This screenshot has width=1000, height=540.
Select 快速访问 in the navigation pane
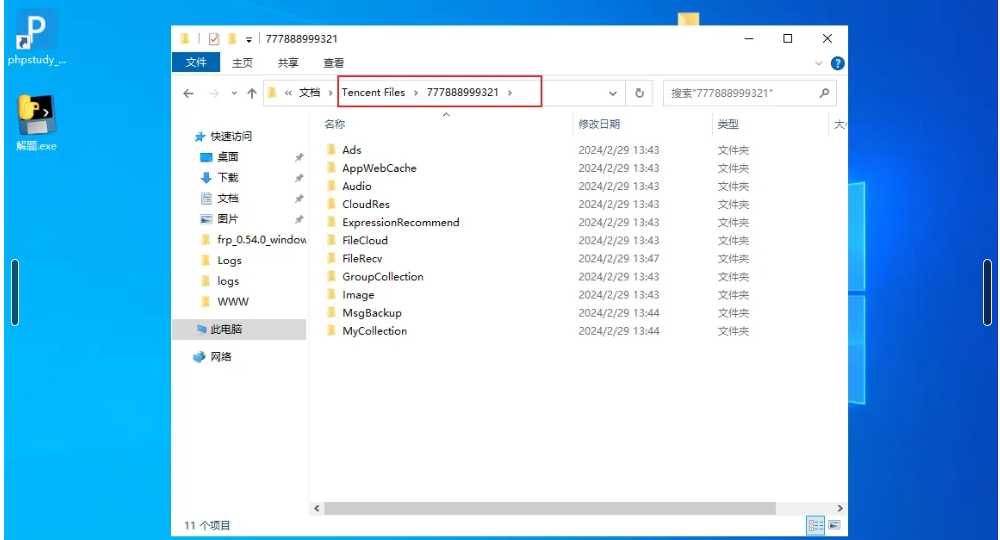231,136
